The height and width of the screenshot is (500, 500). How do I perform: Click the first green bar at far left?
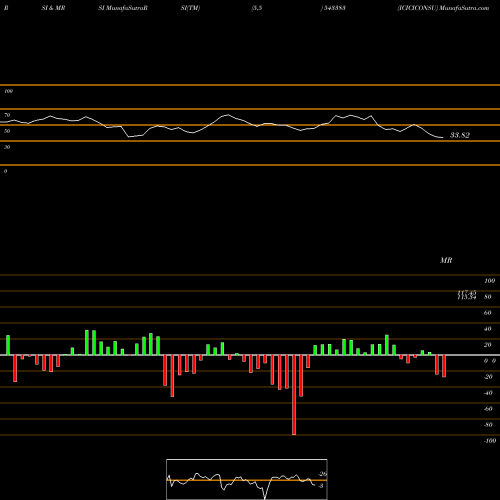point(8,345)
